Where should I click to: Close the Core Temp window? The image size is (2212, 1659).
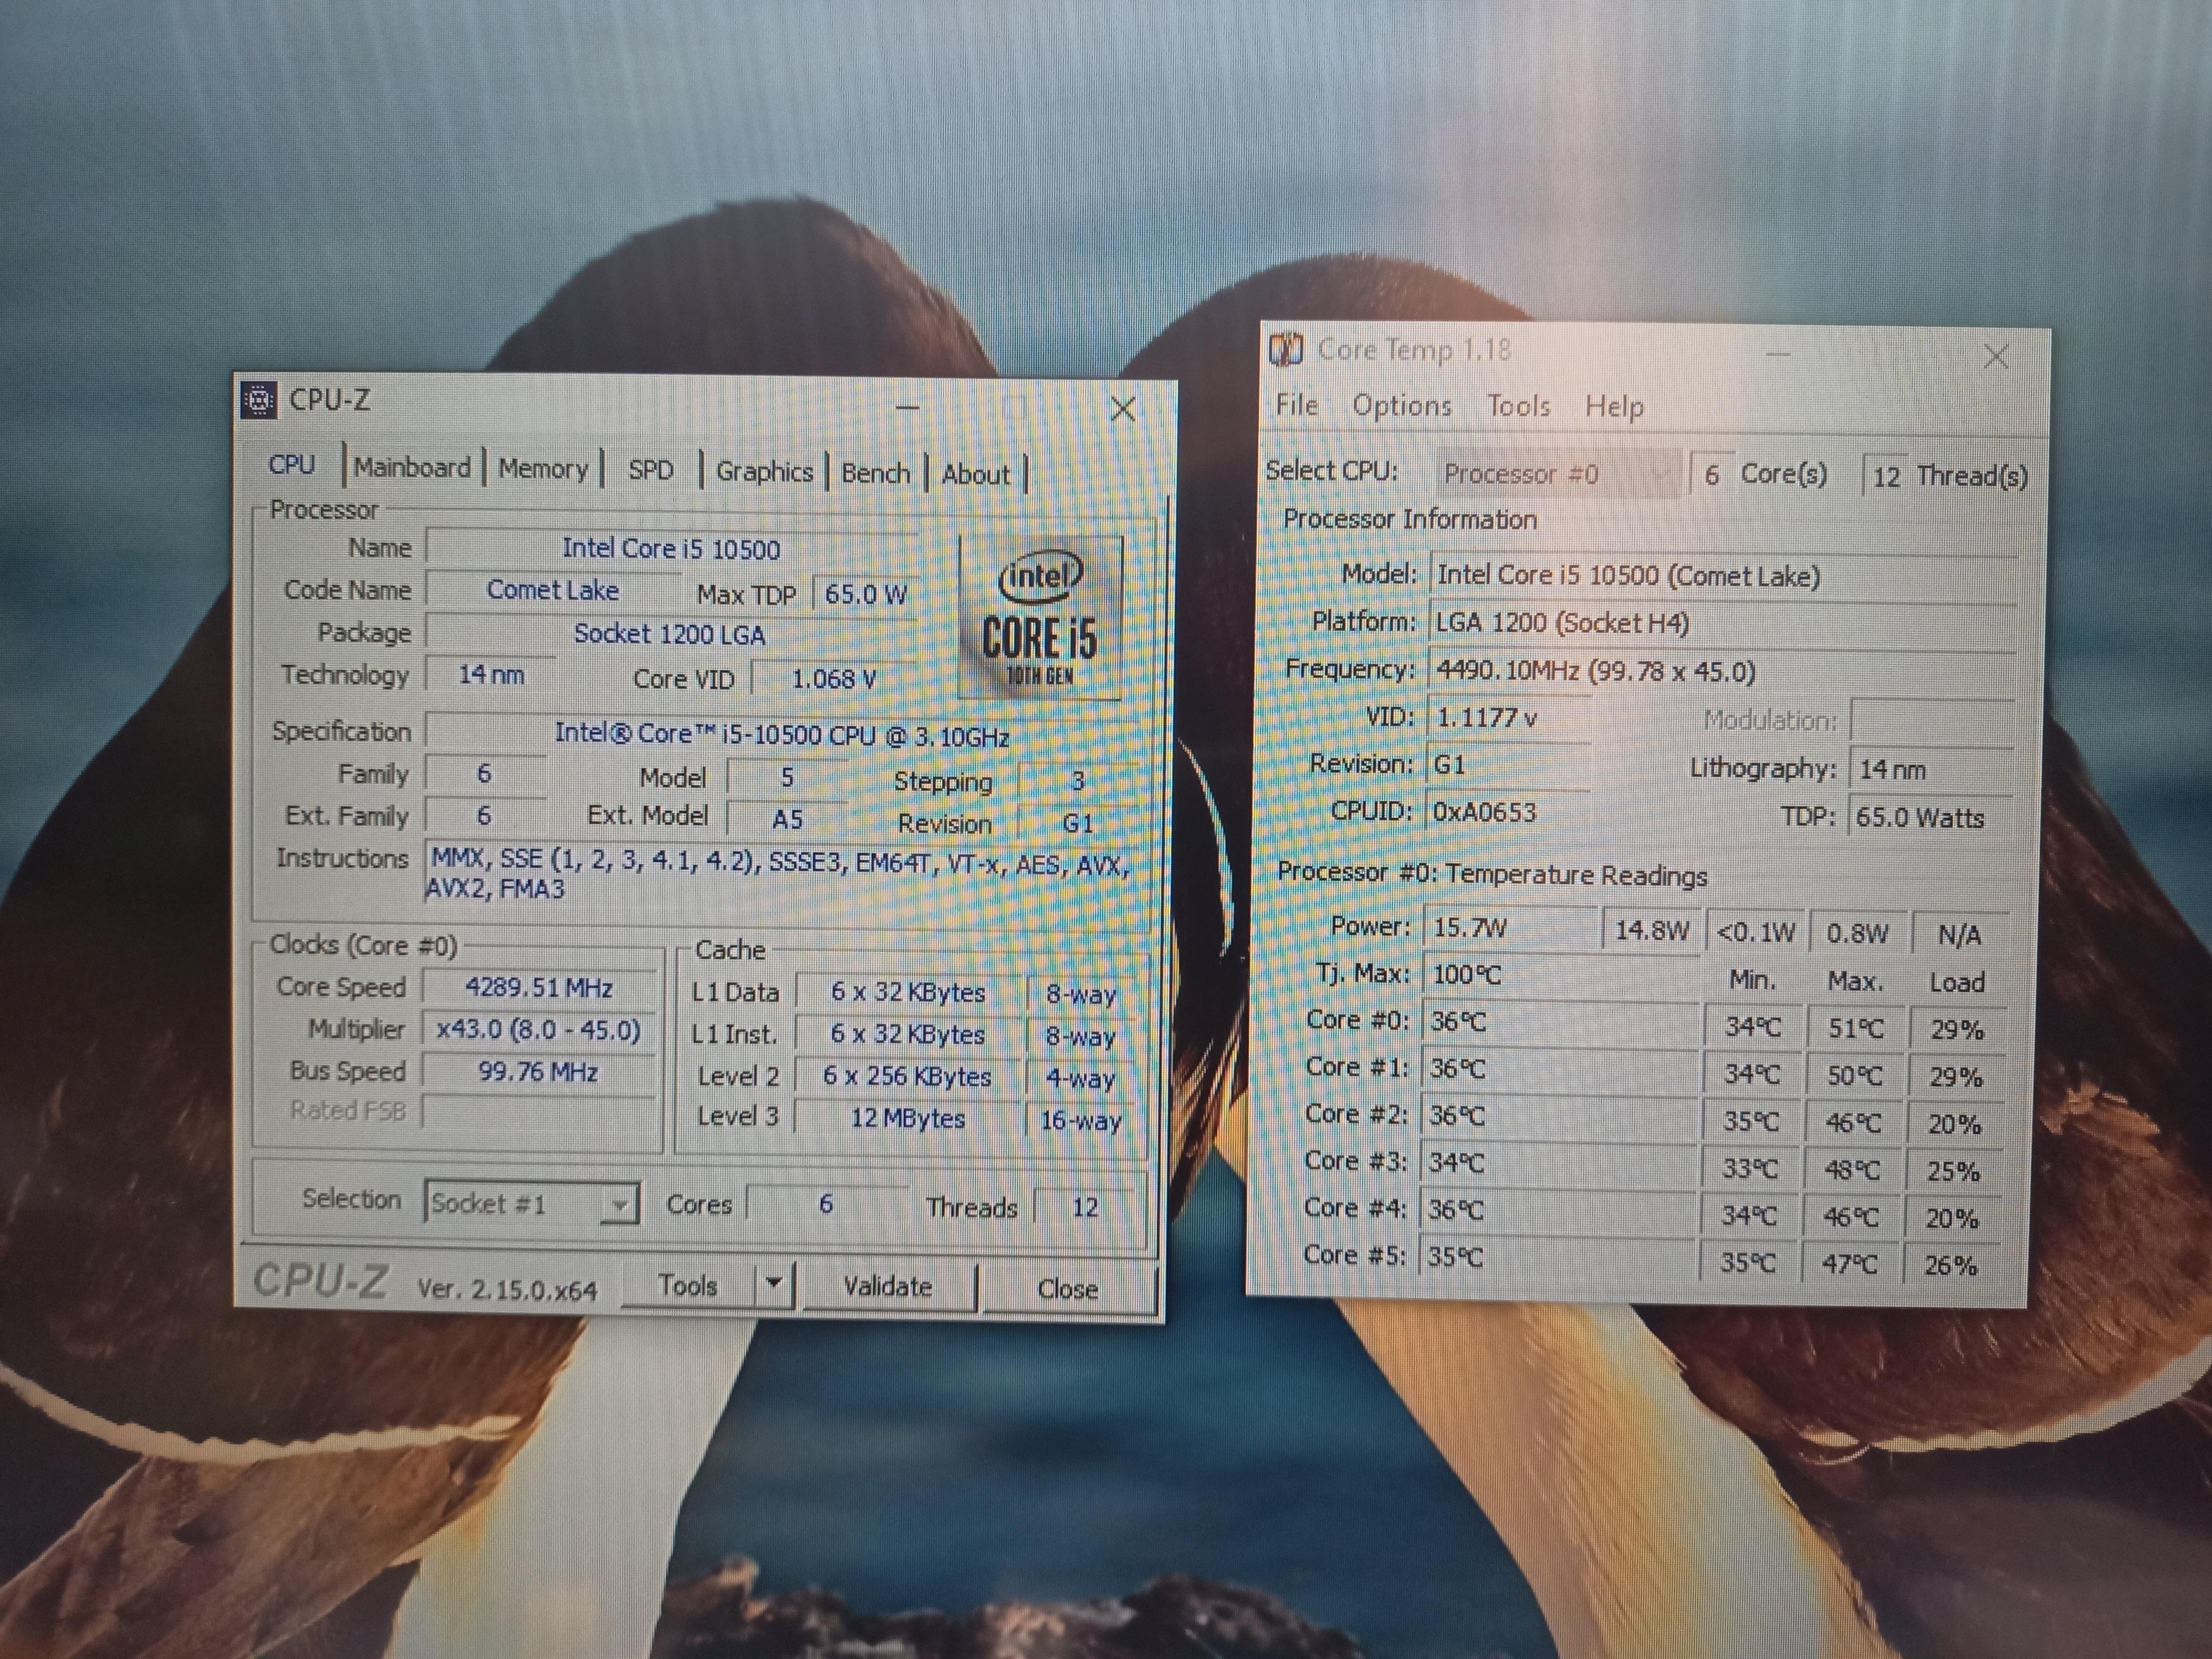coord(1996,357)
